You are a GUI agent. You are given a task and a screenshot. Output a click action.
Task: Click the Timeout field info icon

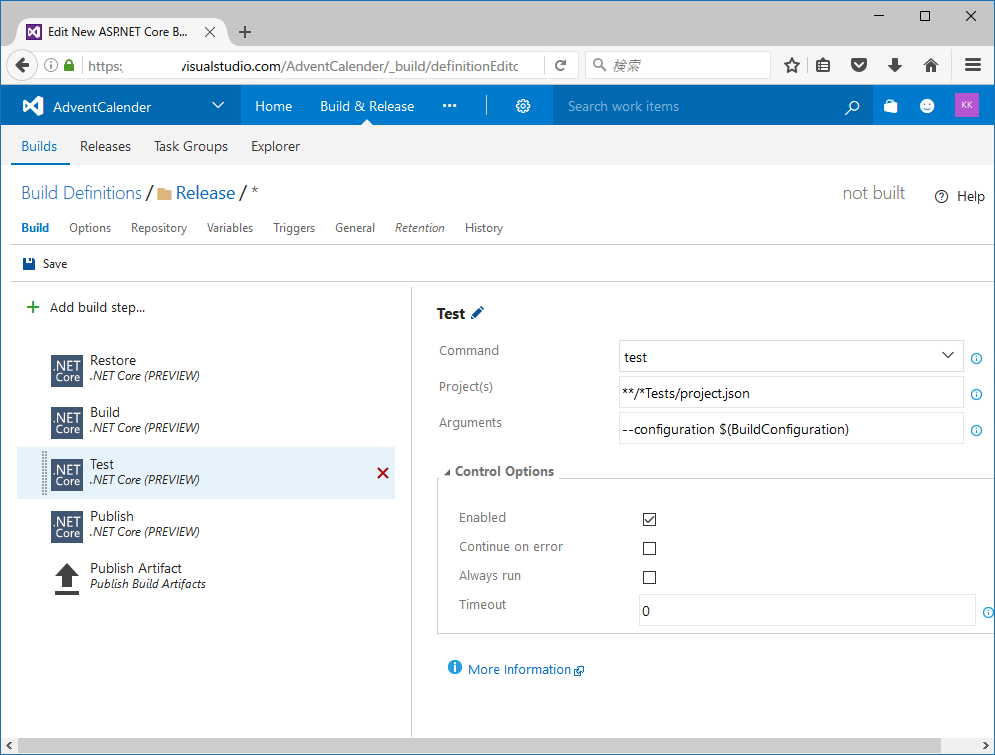[x=988, y=612]
